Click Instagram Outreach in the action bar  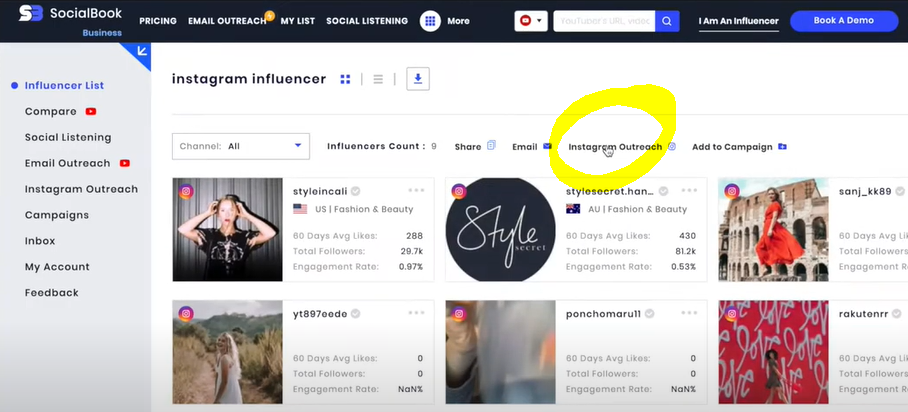pyautogui.click(x=622, y=147)
